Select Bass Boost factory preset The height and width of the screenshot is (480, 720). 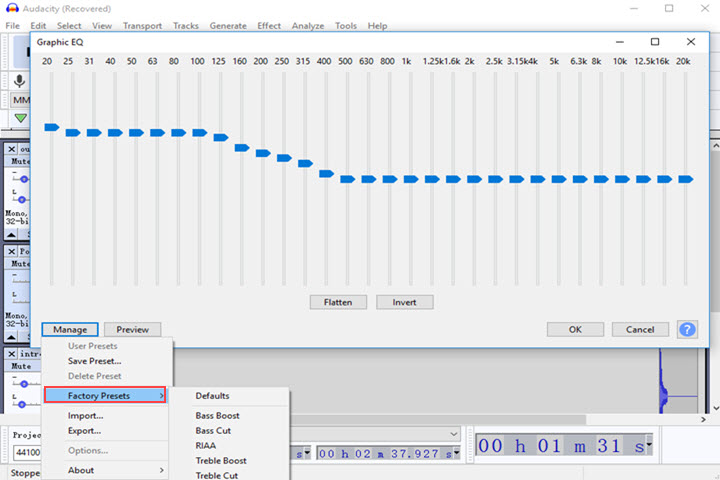click(217, 416)
